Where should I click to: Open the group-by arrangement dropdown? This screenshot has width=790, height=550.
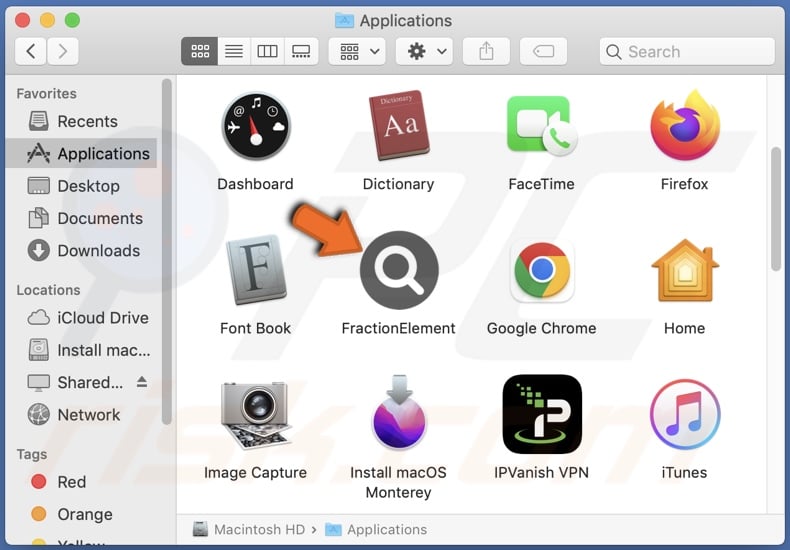[357, 51]
